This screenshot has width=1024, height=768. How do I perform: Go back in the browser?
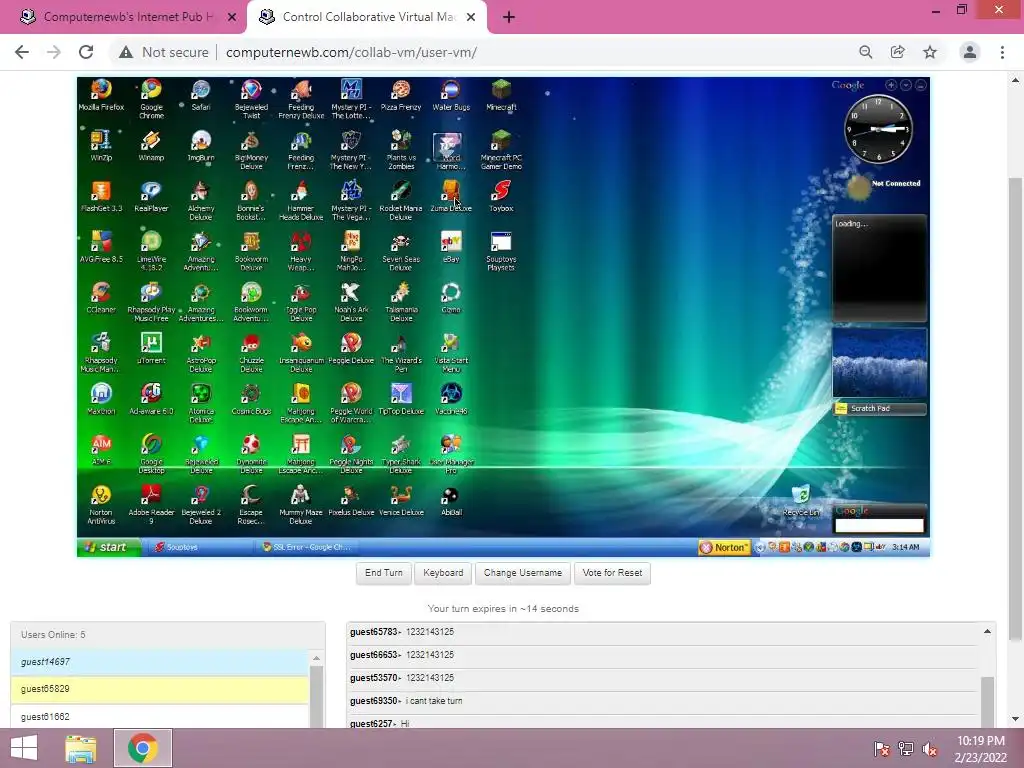pyautogui.click(x=22, y=52)
